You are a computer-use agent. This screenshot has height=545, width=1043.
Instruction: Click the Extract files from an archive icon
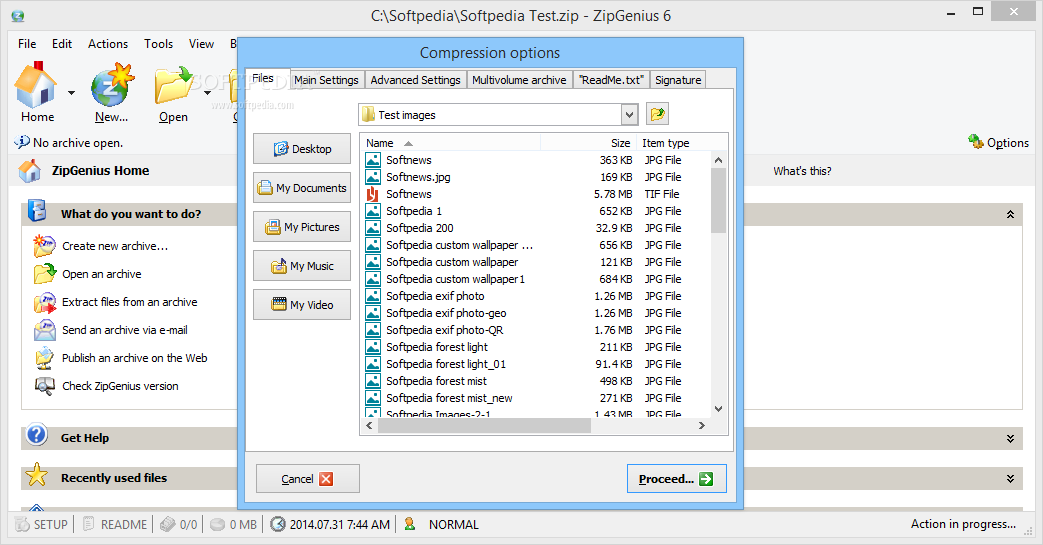click(45, 302)
